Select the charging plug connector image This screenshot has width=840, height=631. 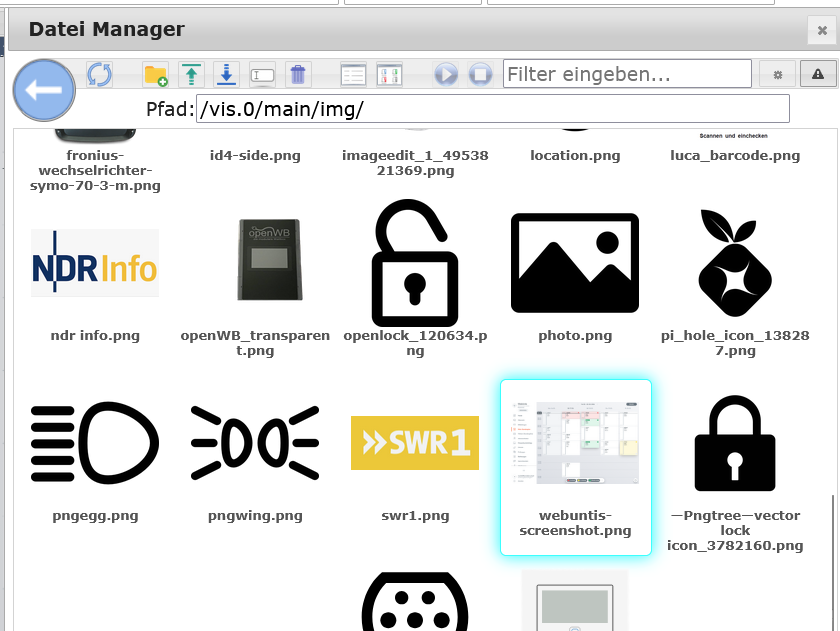[x=415, y=601]
